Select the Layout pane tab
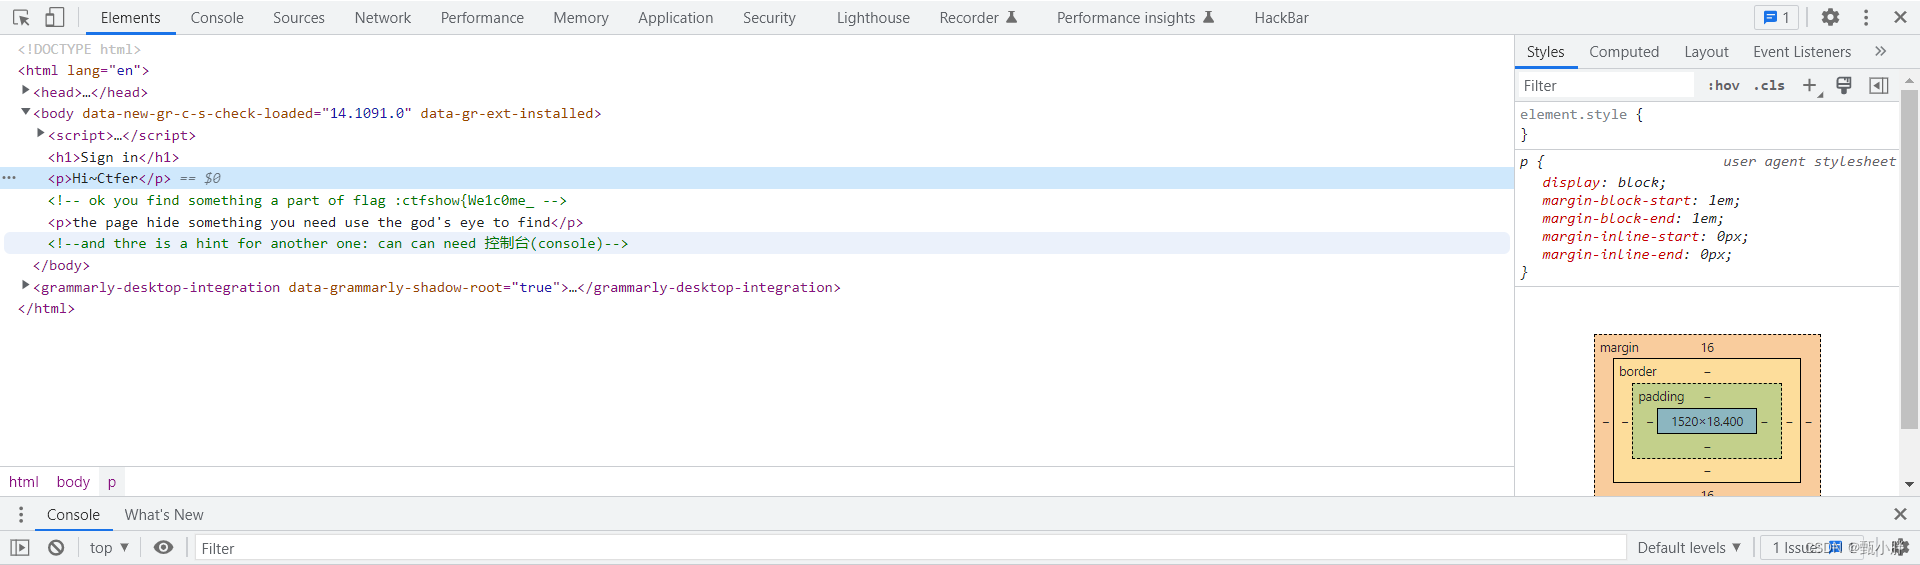This screenshot has width=1920, height=565. (1706, 52)
